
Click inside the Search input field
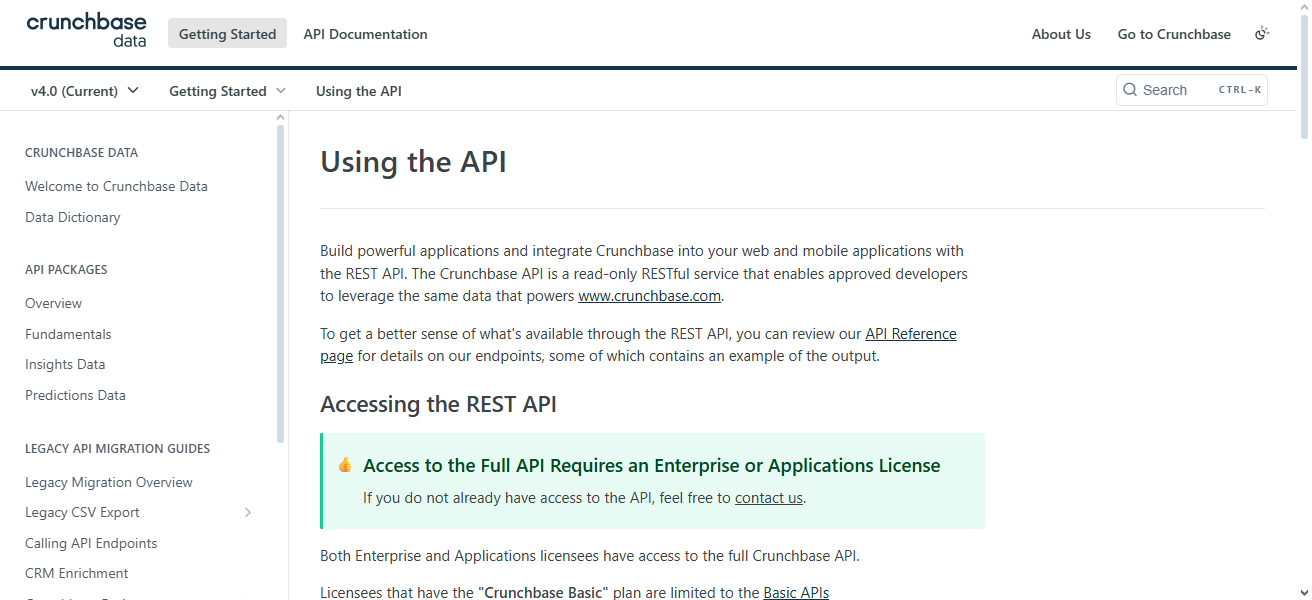pyautogui.click(x=1180, y=89)
